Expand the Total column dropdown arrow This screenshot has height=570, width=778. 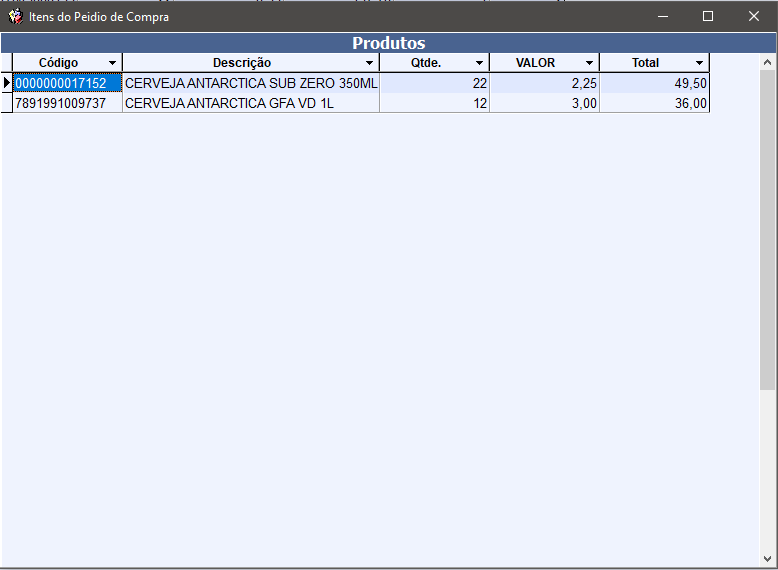700,63
